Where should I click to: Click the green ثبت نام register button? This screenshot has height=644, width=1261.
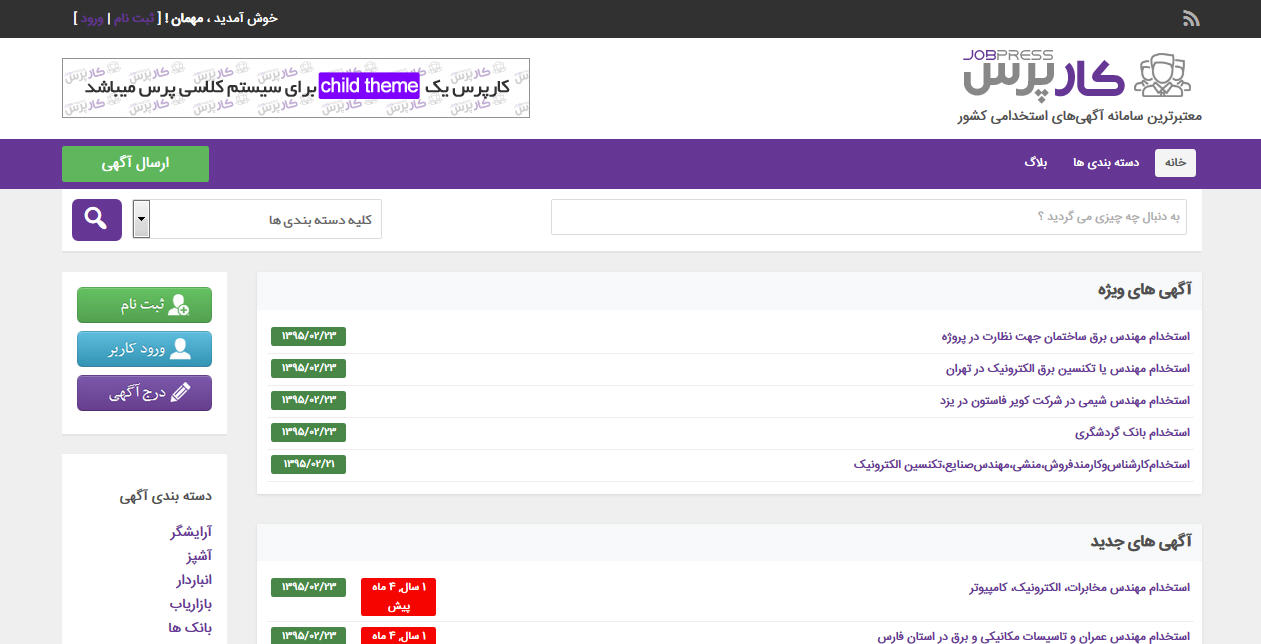[144, 305]
